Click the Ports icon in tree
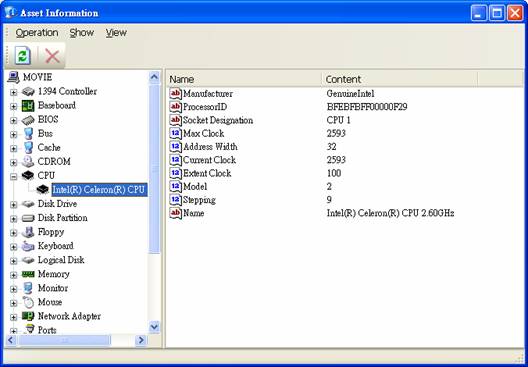The width and height of the screenshot is (528, 367). [30, 329]
